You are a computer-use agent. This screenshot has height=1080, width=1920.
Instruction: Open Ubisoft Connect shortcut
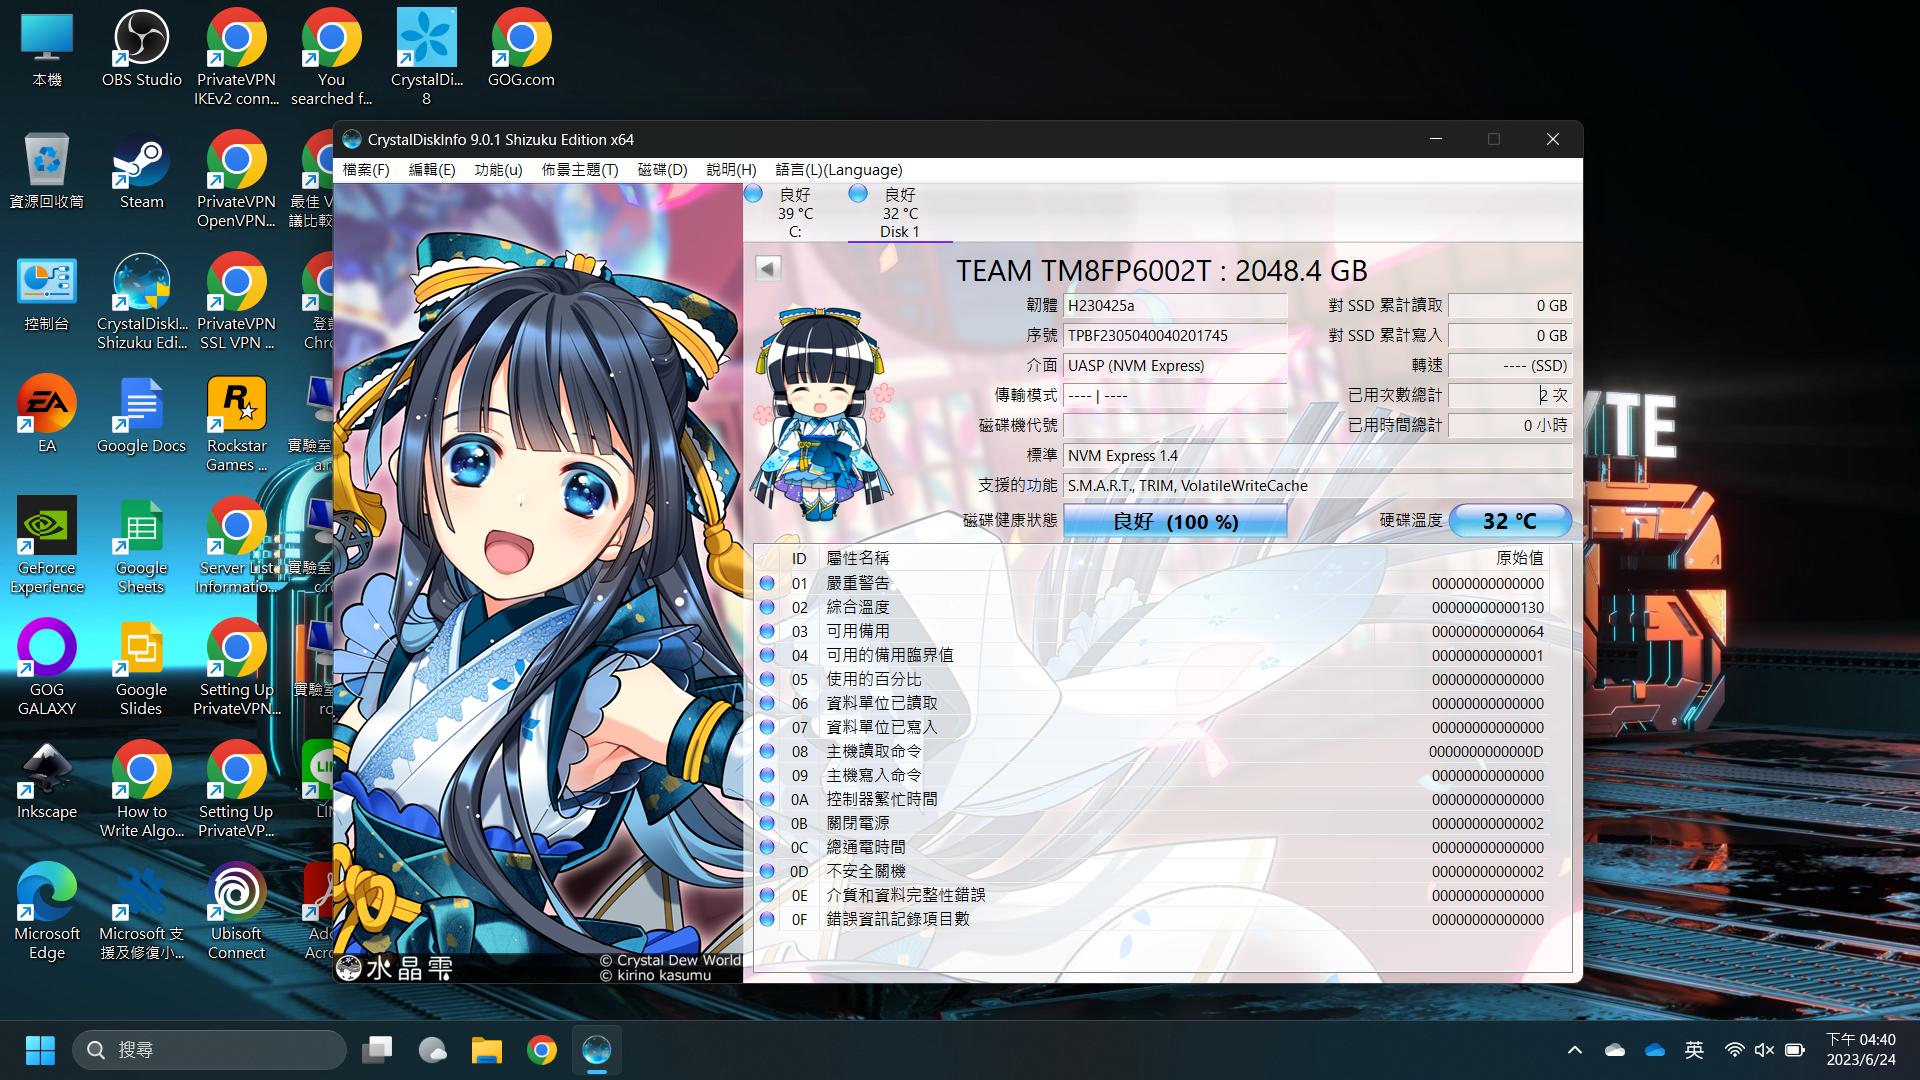(x=236, y=911)
